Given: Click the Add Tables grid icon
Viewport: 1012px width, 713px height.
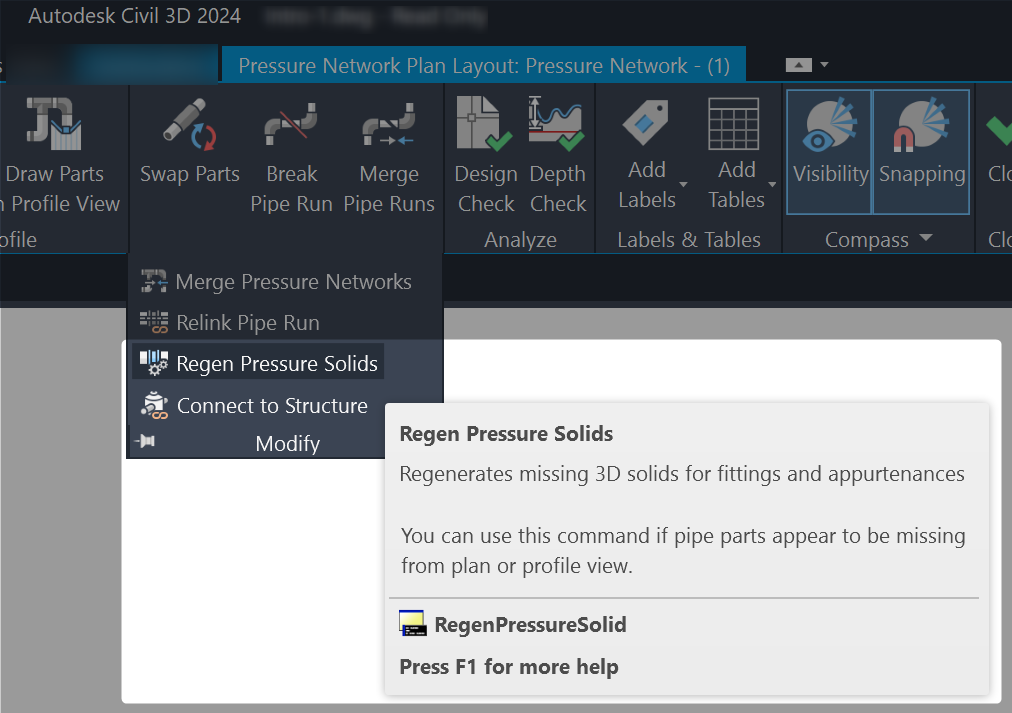Looking at the screenshot, I should coord(734,123).
